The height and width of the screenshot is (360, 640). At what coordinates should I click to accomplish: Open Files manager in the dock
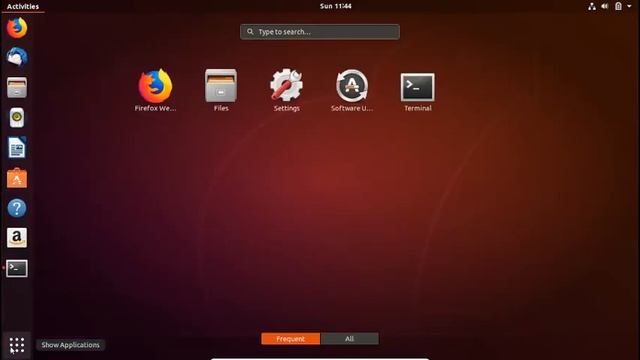17,87
